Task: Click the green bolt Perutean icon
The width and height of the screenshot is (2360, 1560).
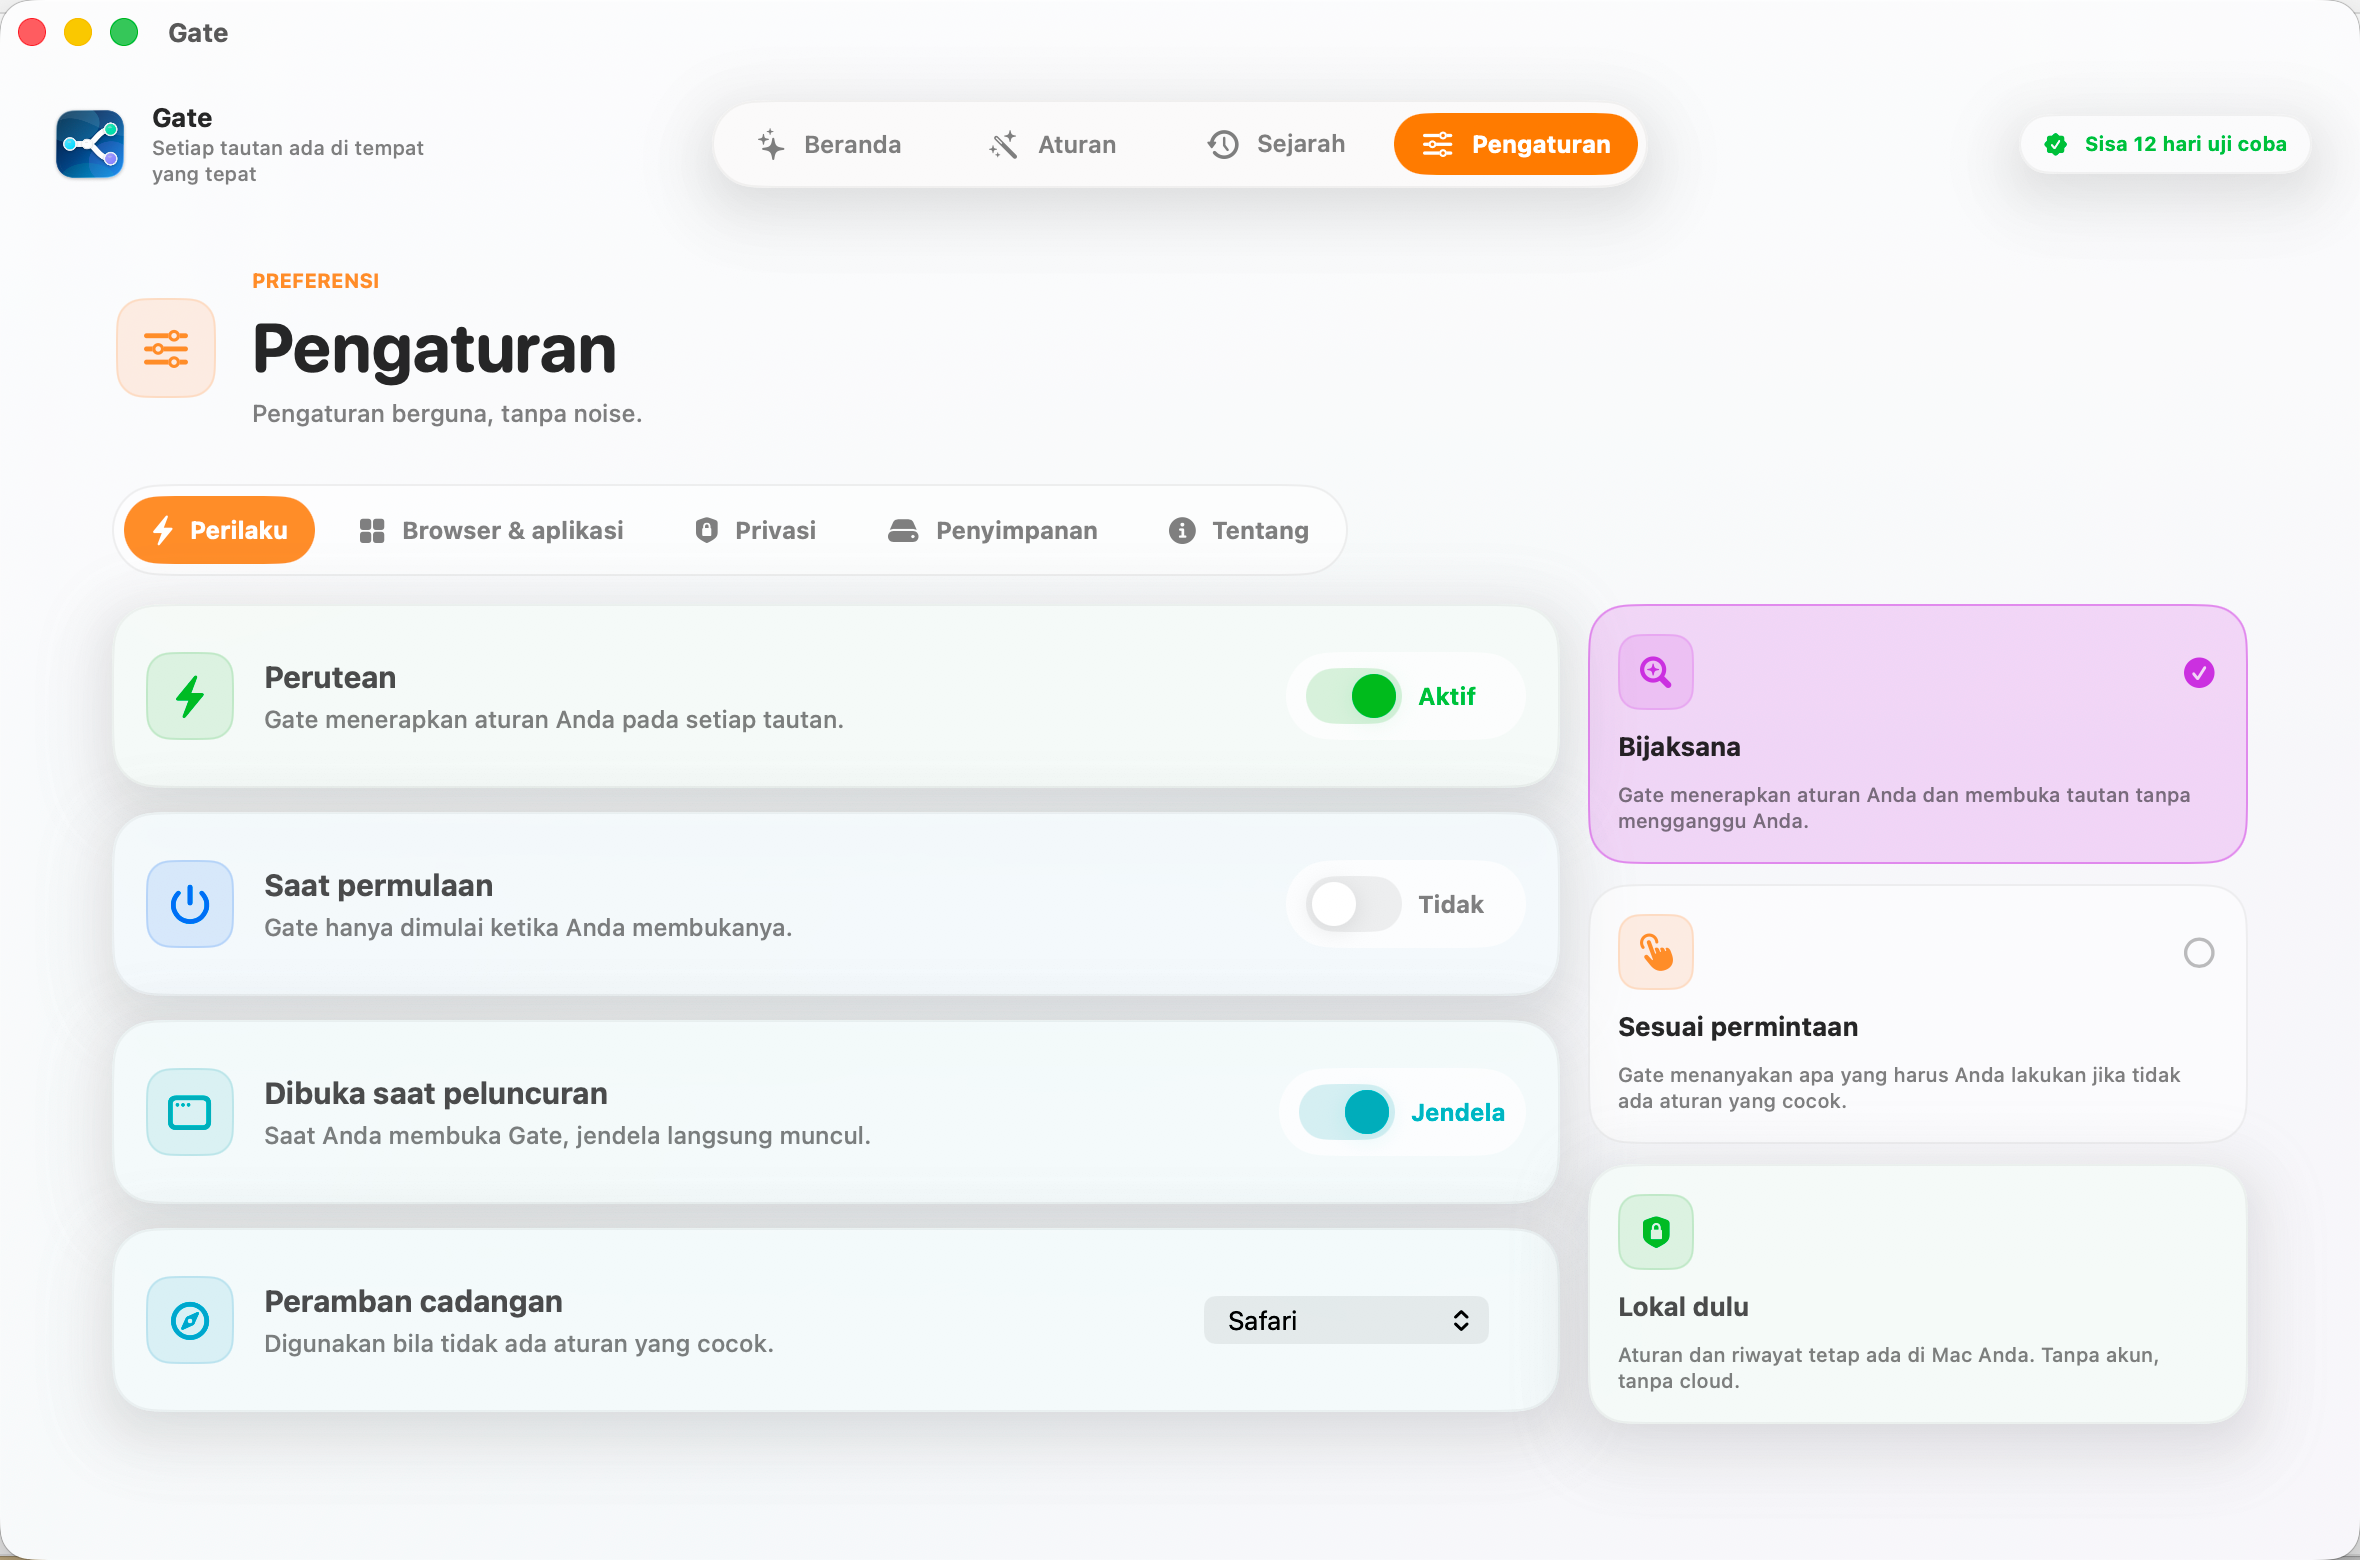Action: coord(190,696)
